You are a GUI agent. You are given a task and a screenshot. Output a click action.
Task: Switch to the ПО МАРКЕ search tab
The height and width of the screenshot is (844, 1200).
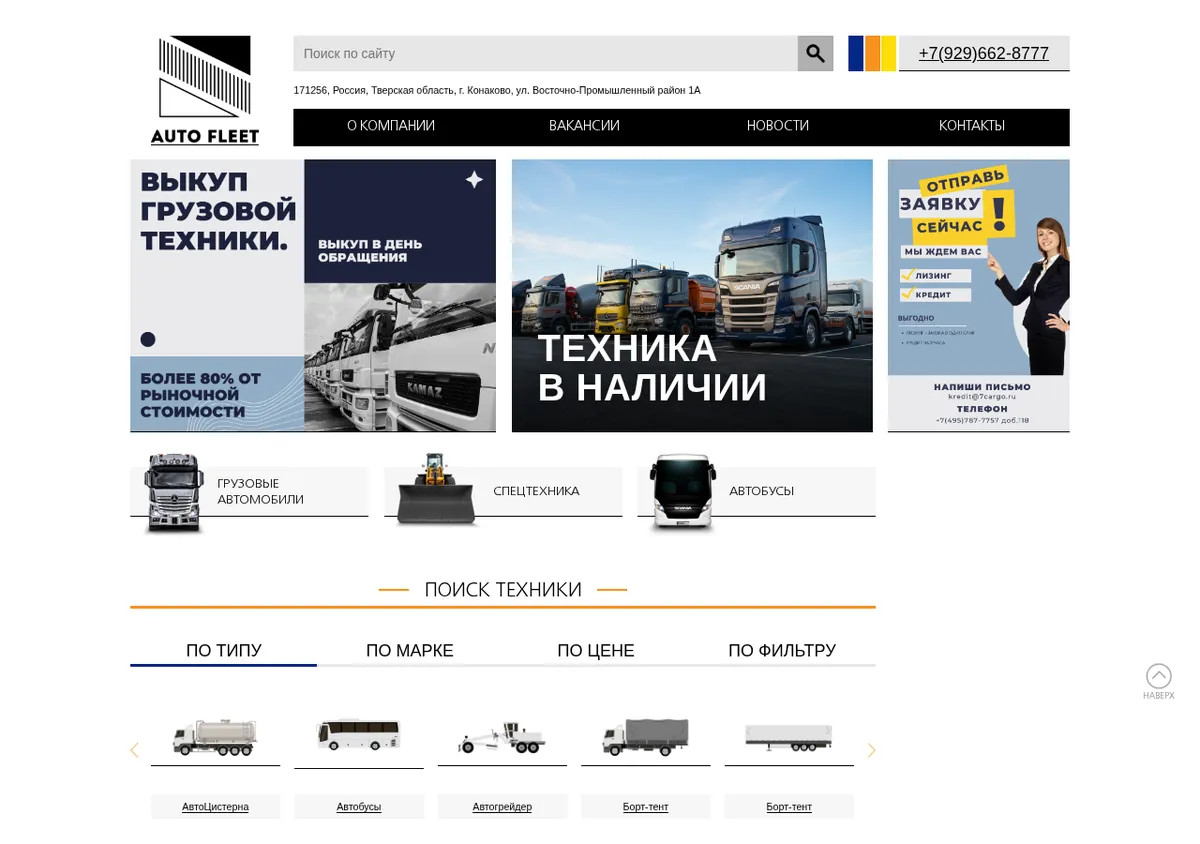pos(410,650)
